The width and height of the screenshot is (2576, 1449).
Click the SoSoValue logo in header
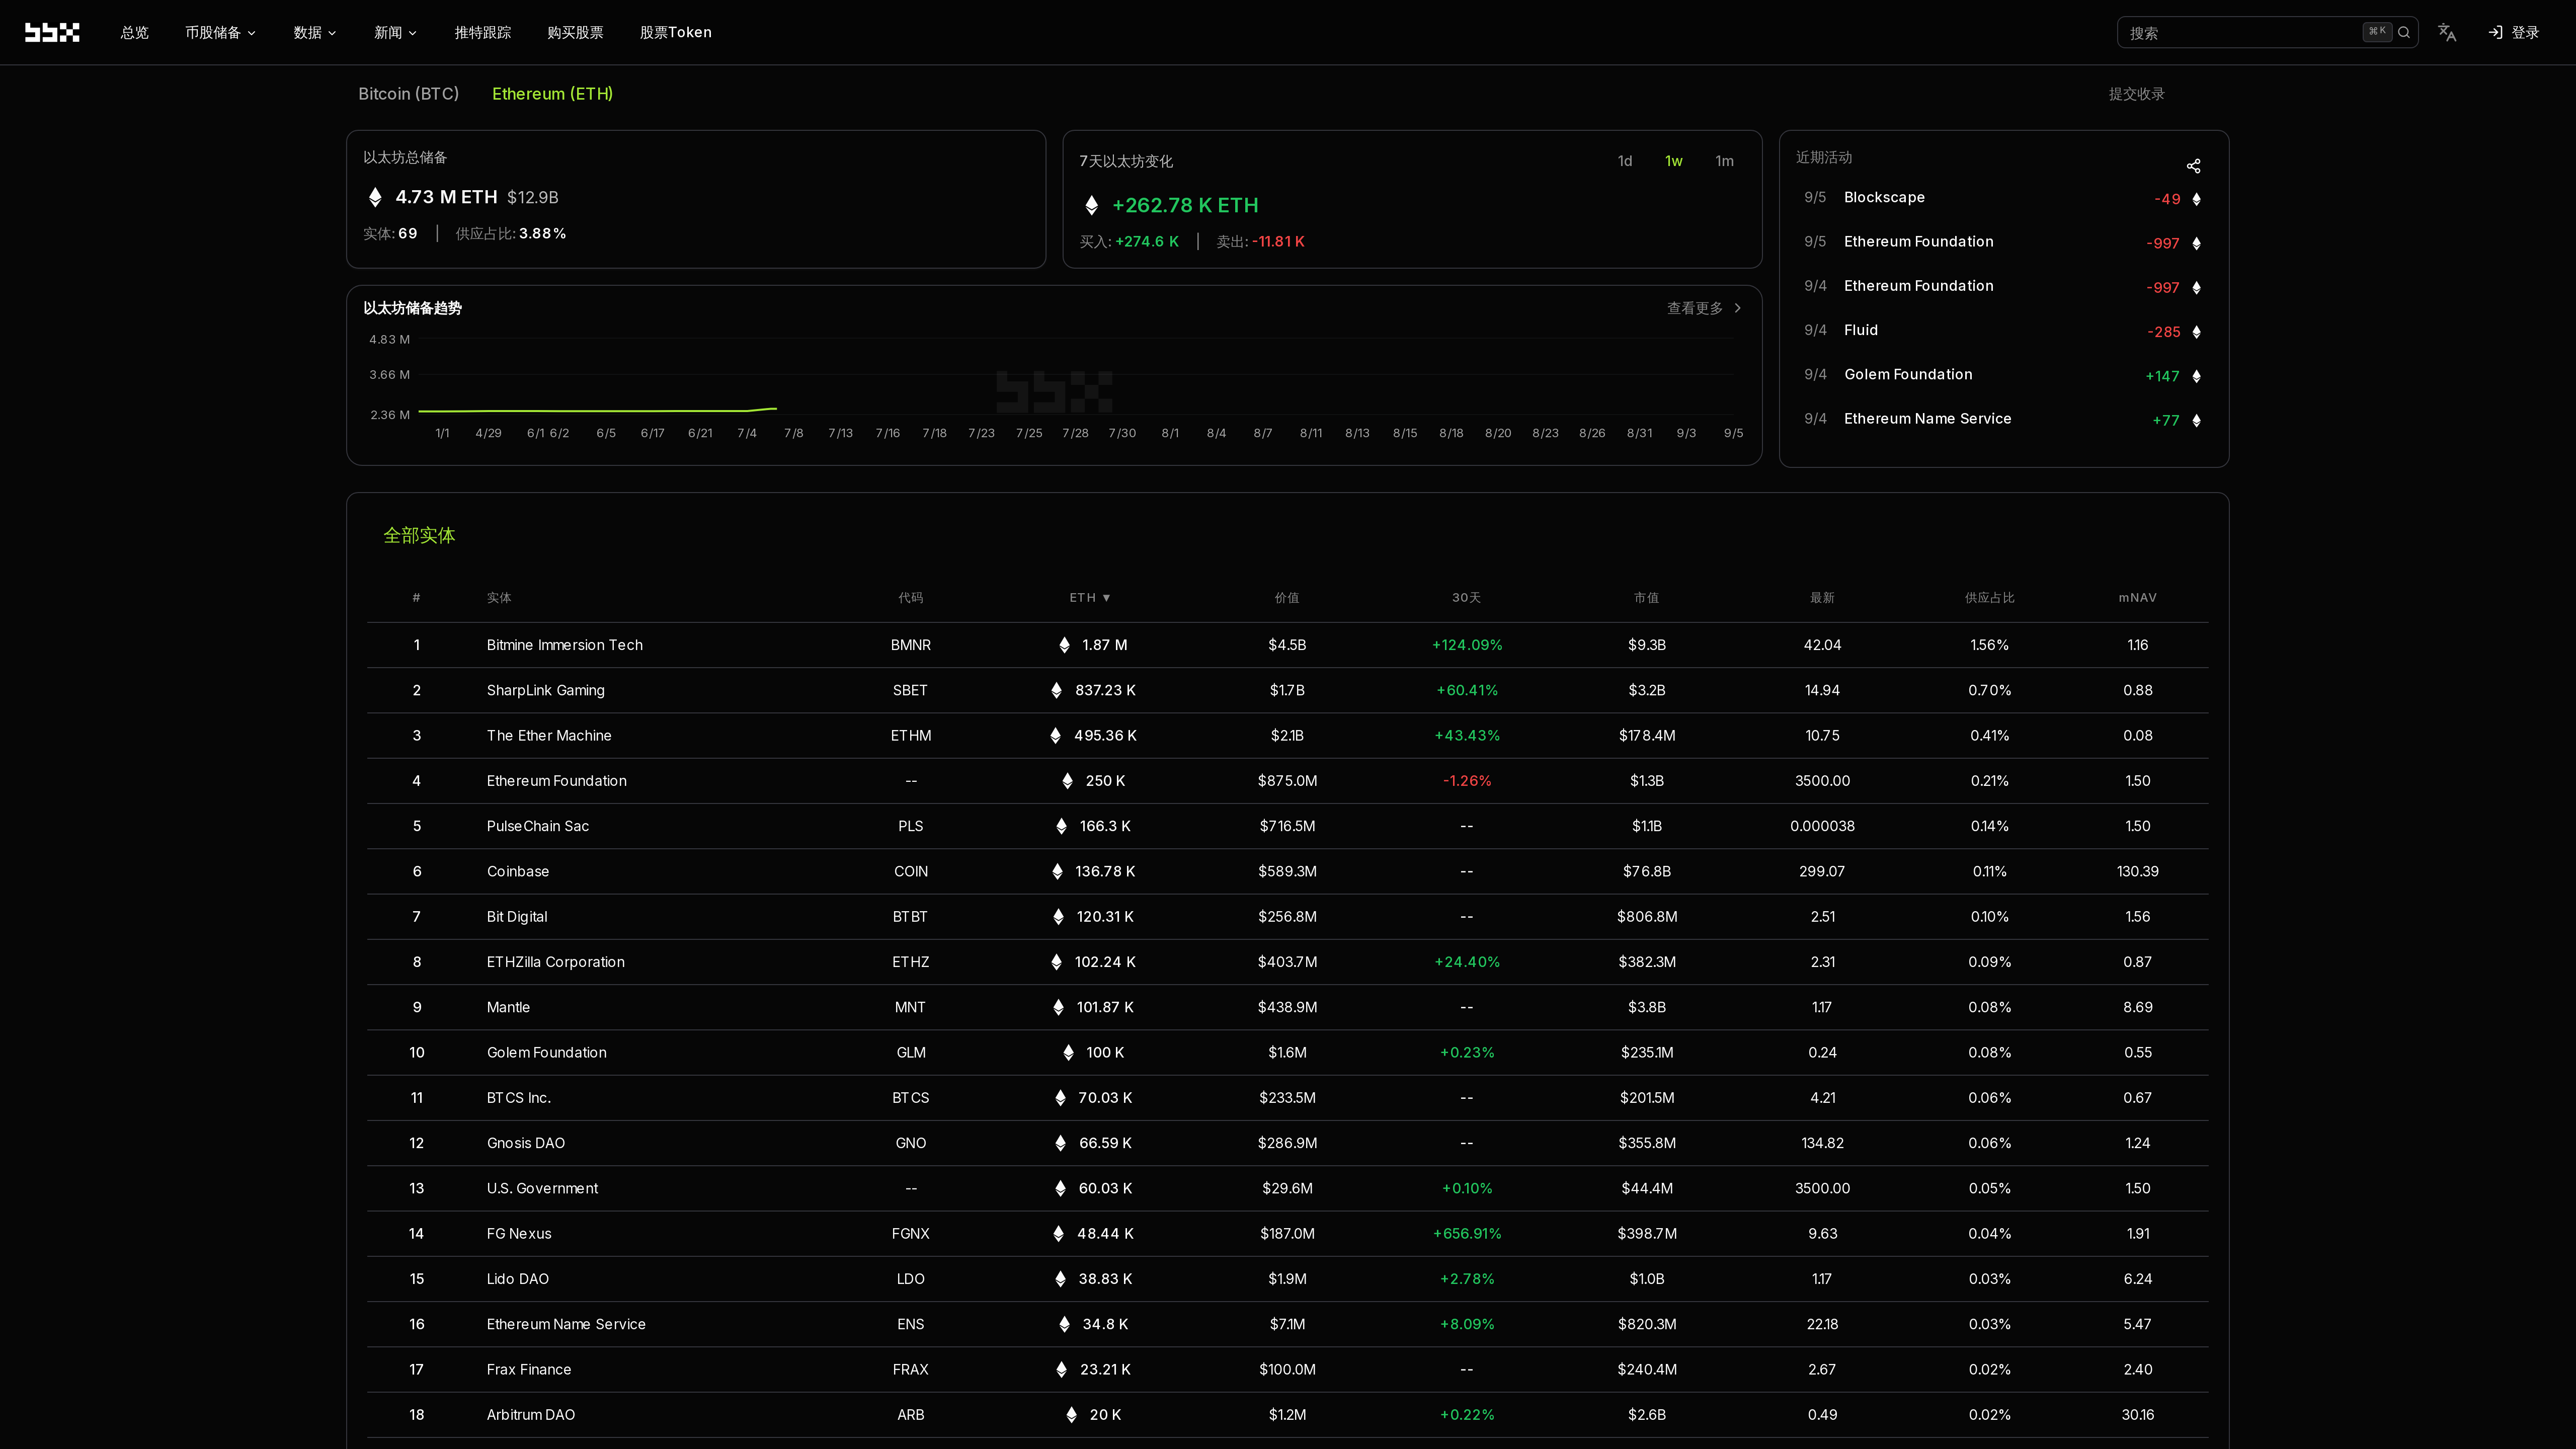pyautogui.click(x=52, y=32)
